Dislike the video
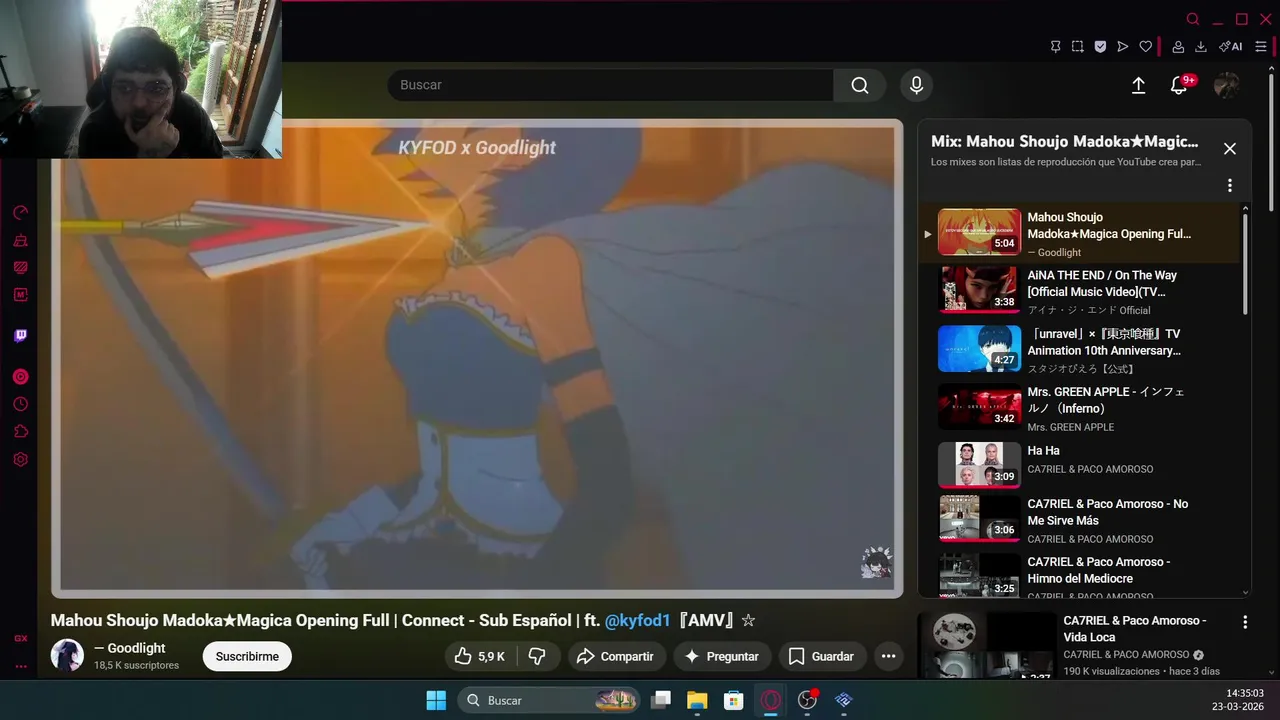Viewport: 1280px width, 720px height. [x=538, y=656]
